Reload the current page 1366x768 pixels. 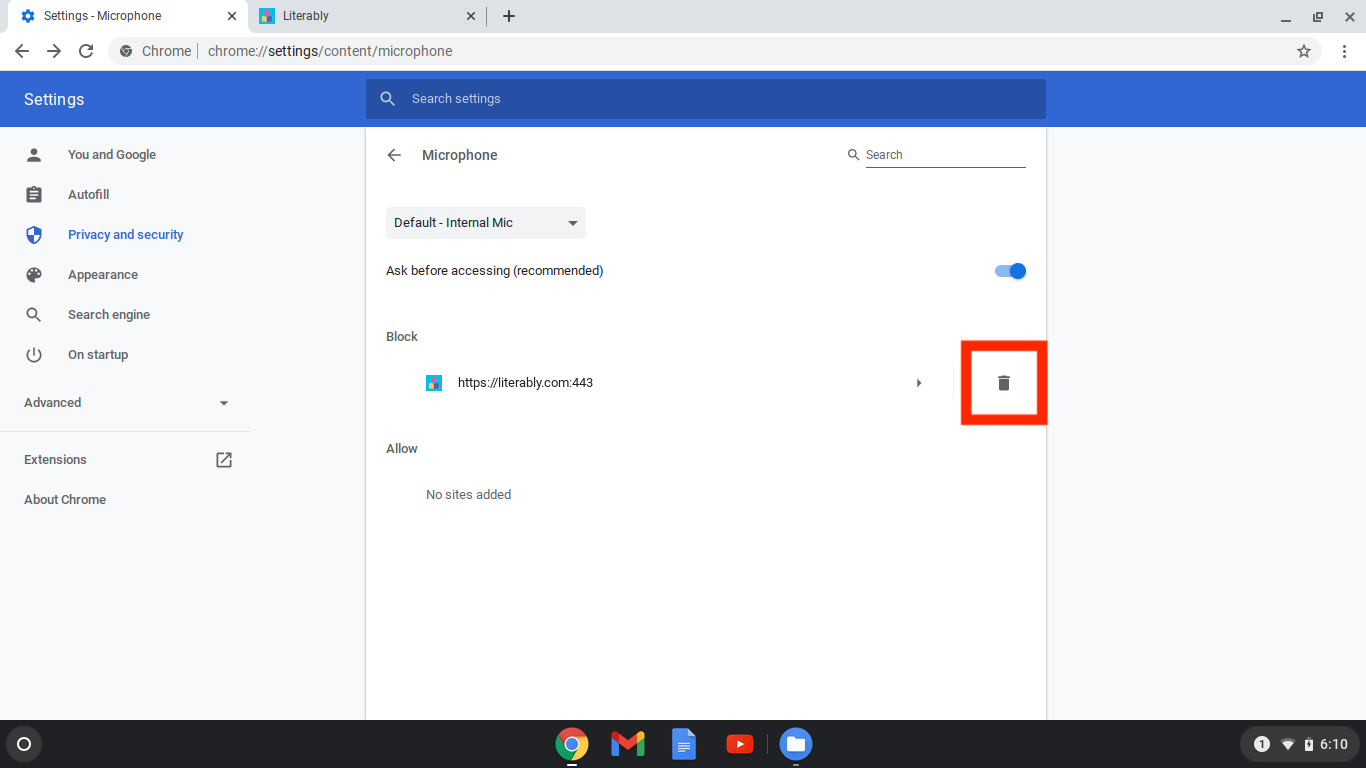[86, 51]
